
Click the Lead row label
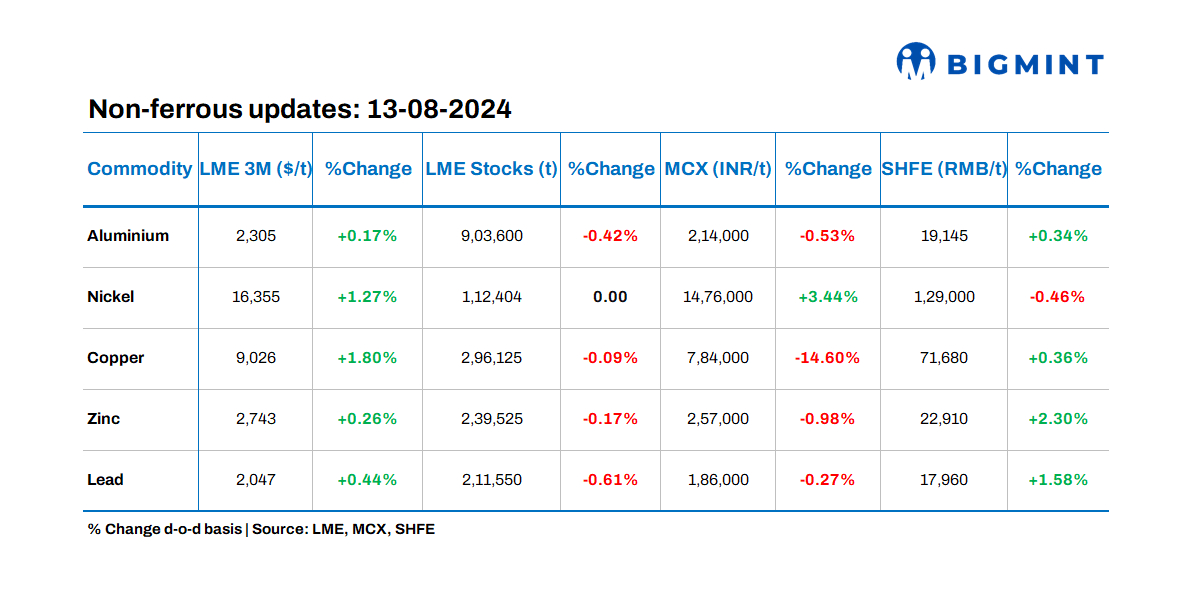pyautogui.click(x=105, y=480)
